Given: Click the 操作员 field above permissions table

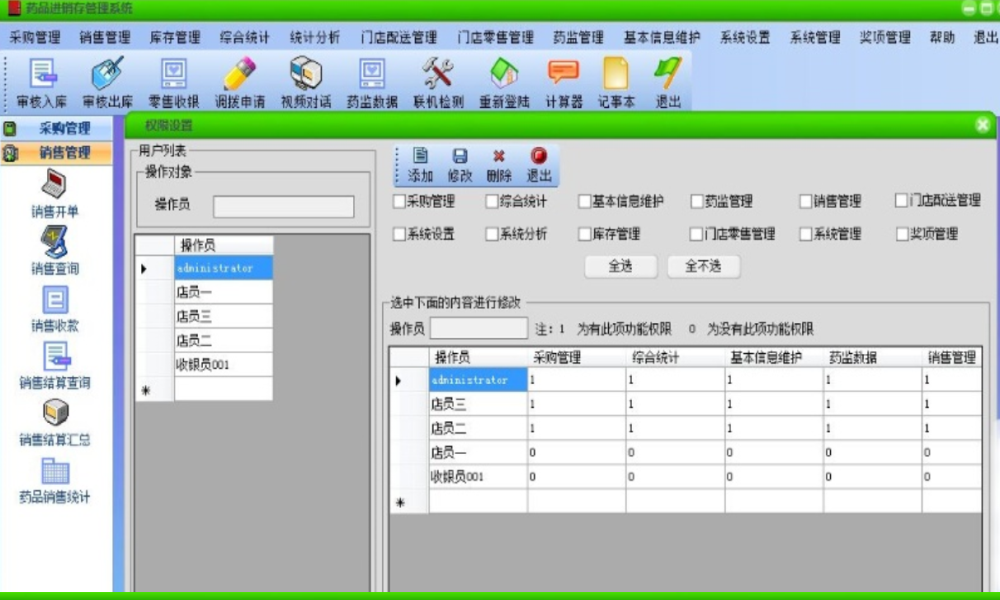Looking at the screenshot, I should click(x=479, y=328).
